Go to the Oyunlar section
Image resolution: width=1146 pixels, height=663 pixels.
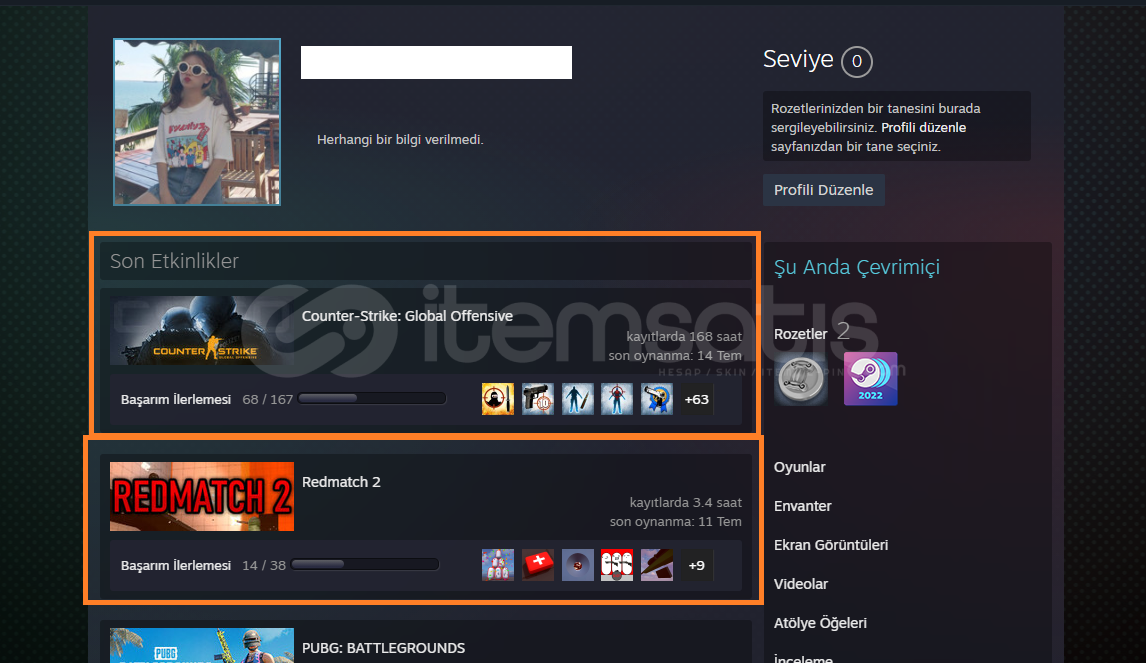pos(800,467)
